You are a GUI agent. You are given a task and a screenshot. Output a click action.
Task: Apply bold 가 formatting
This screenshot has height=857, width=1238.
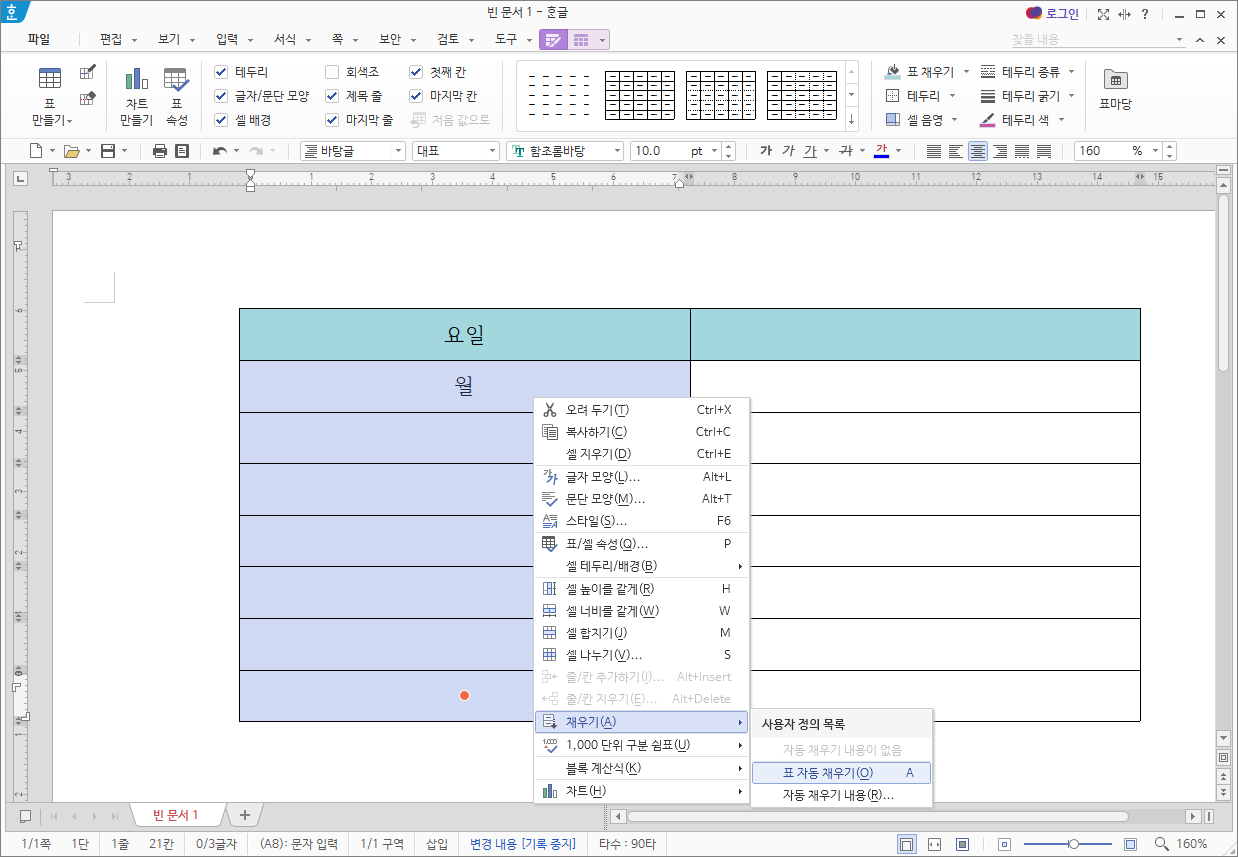coord(766,151)
